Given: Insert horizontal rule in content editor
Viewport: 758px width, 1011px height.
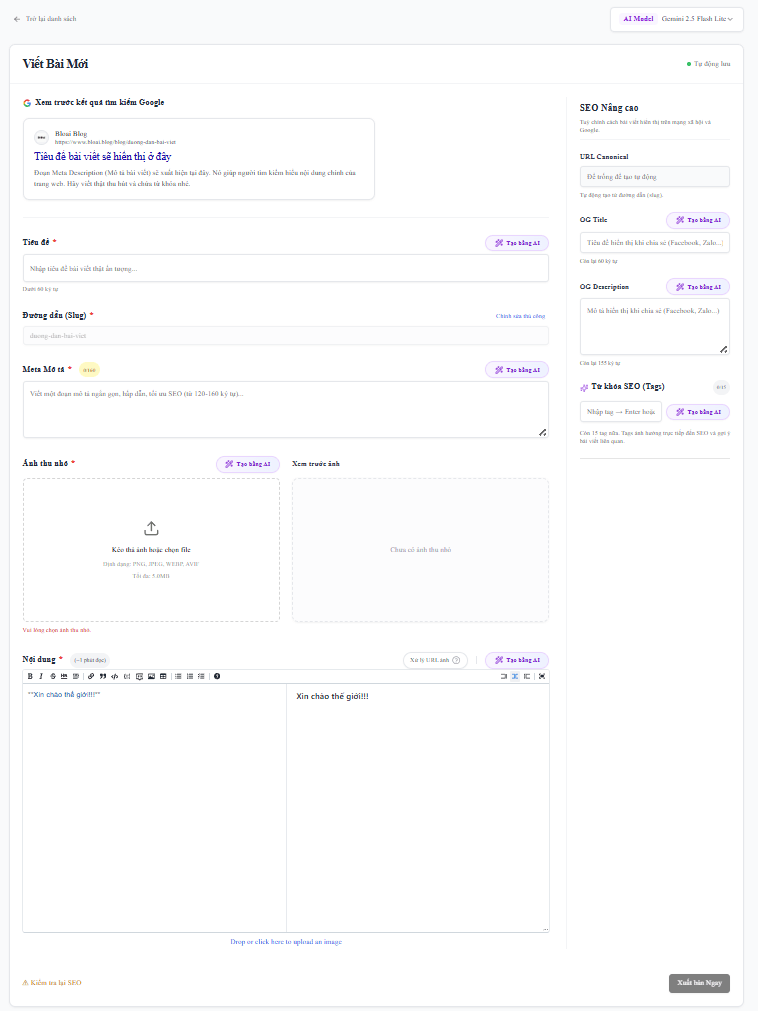Looking at the screenshot, I should pos(64,676).
